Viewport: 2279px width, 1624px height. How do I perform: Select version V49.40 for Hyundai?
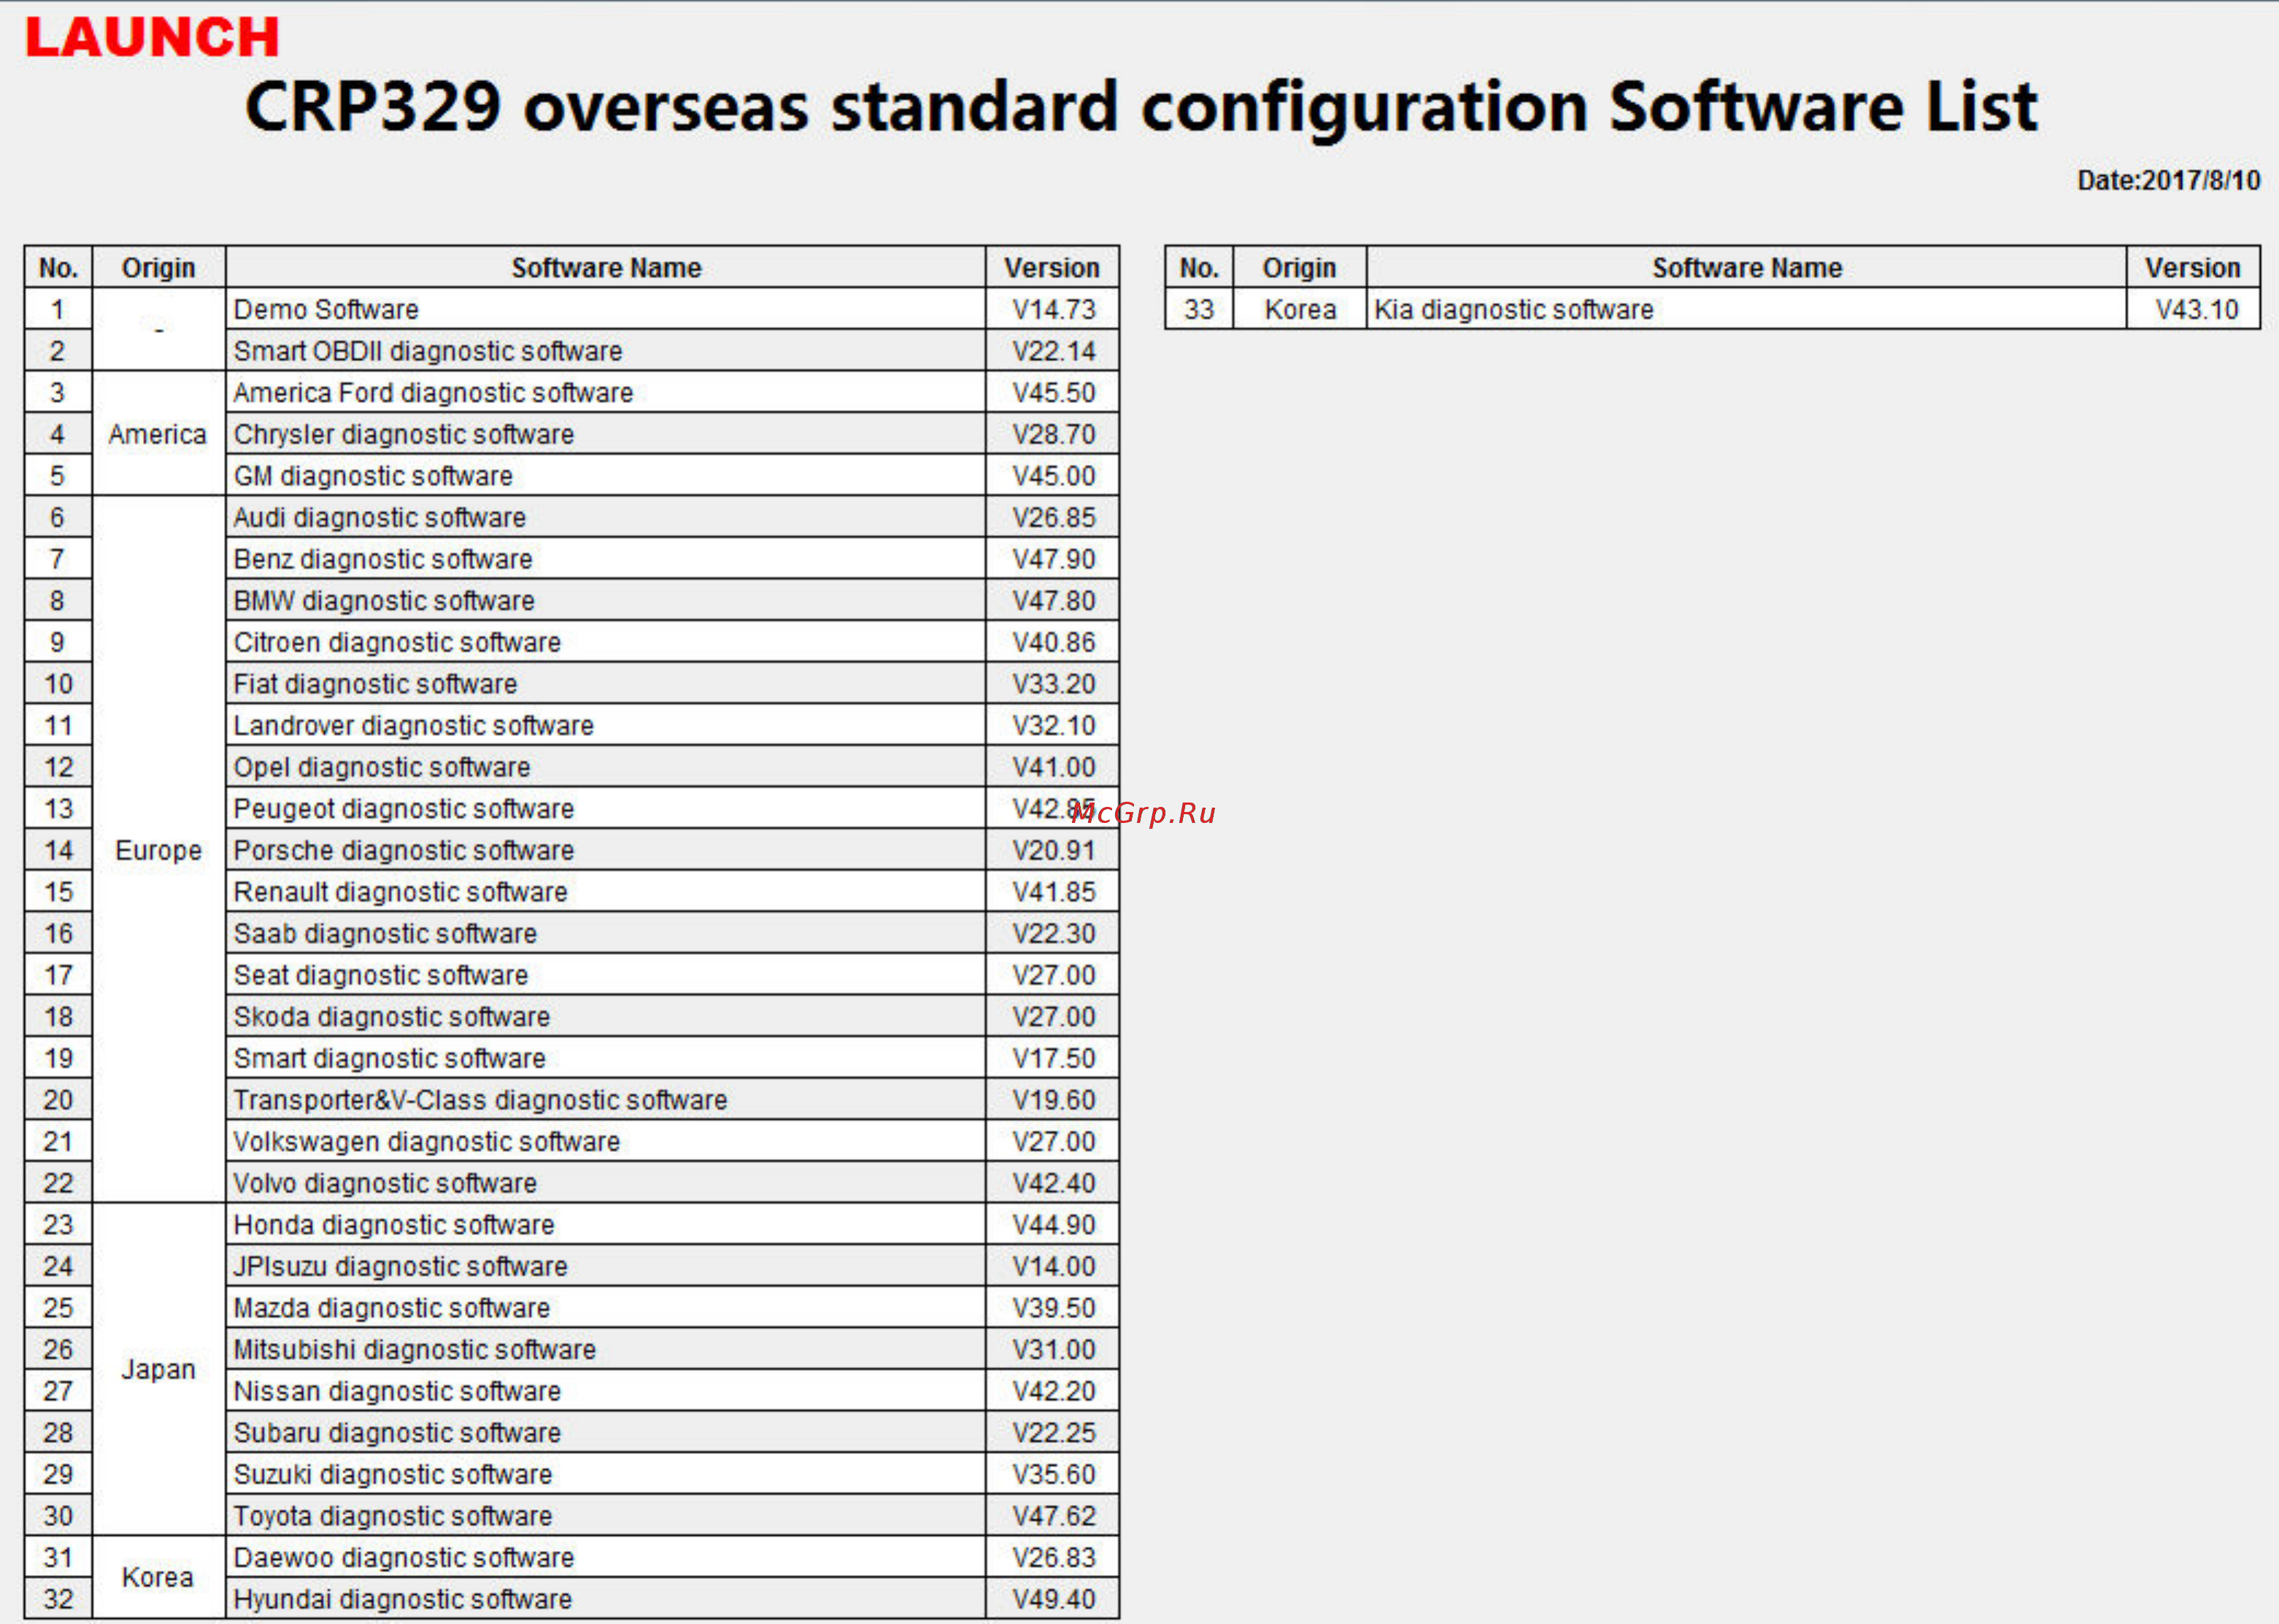(x=1052, y=1599)
